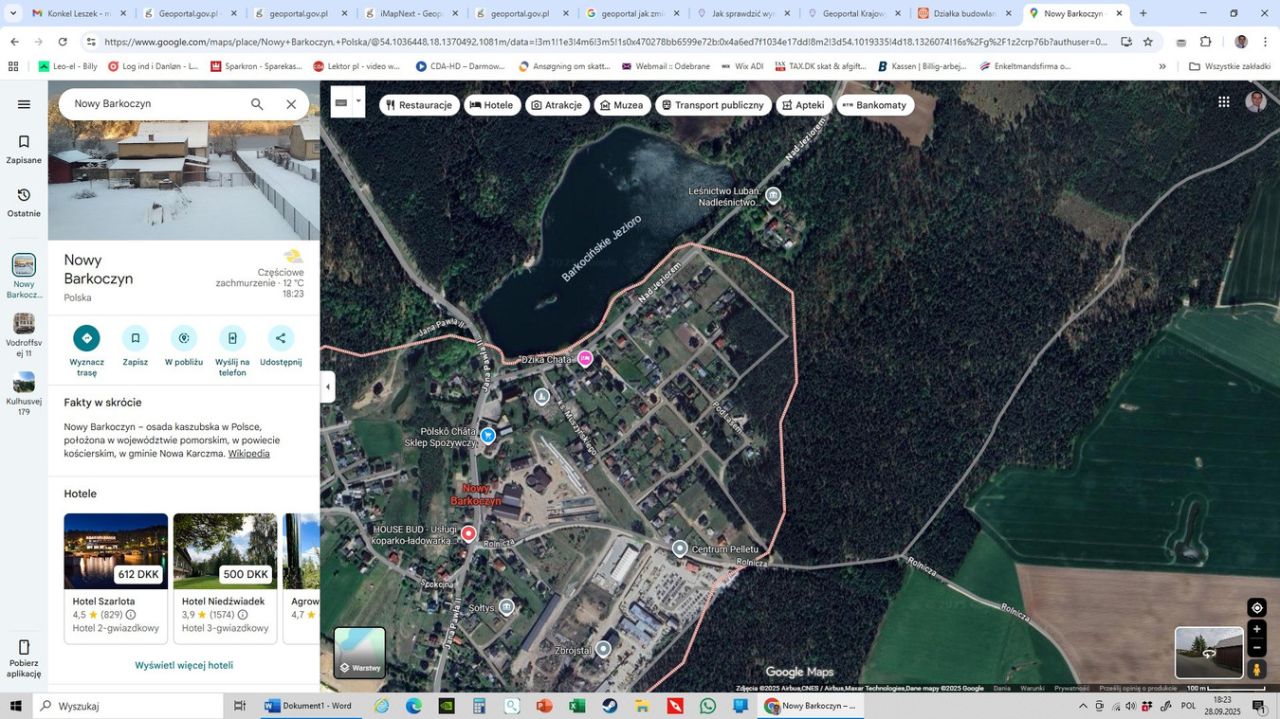Filter by Restauracje
Viewport: 1280px width, 719px height.
click(419, 105)
